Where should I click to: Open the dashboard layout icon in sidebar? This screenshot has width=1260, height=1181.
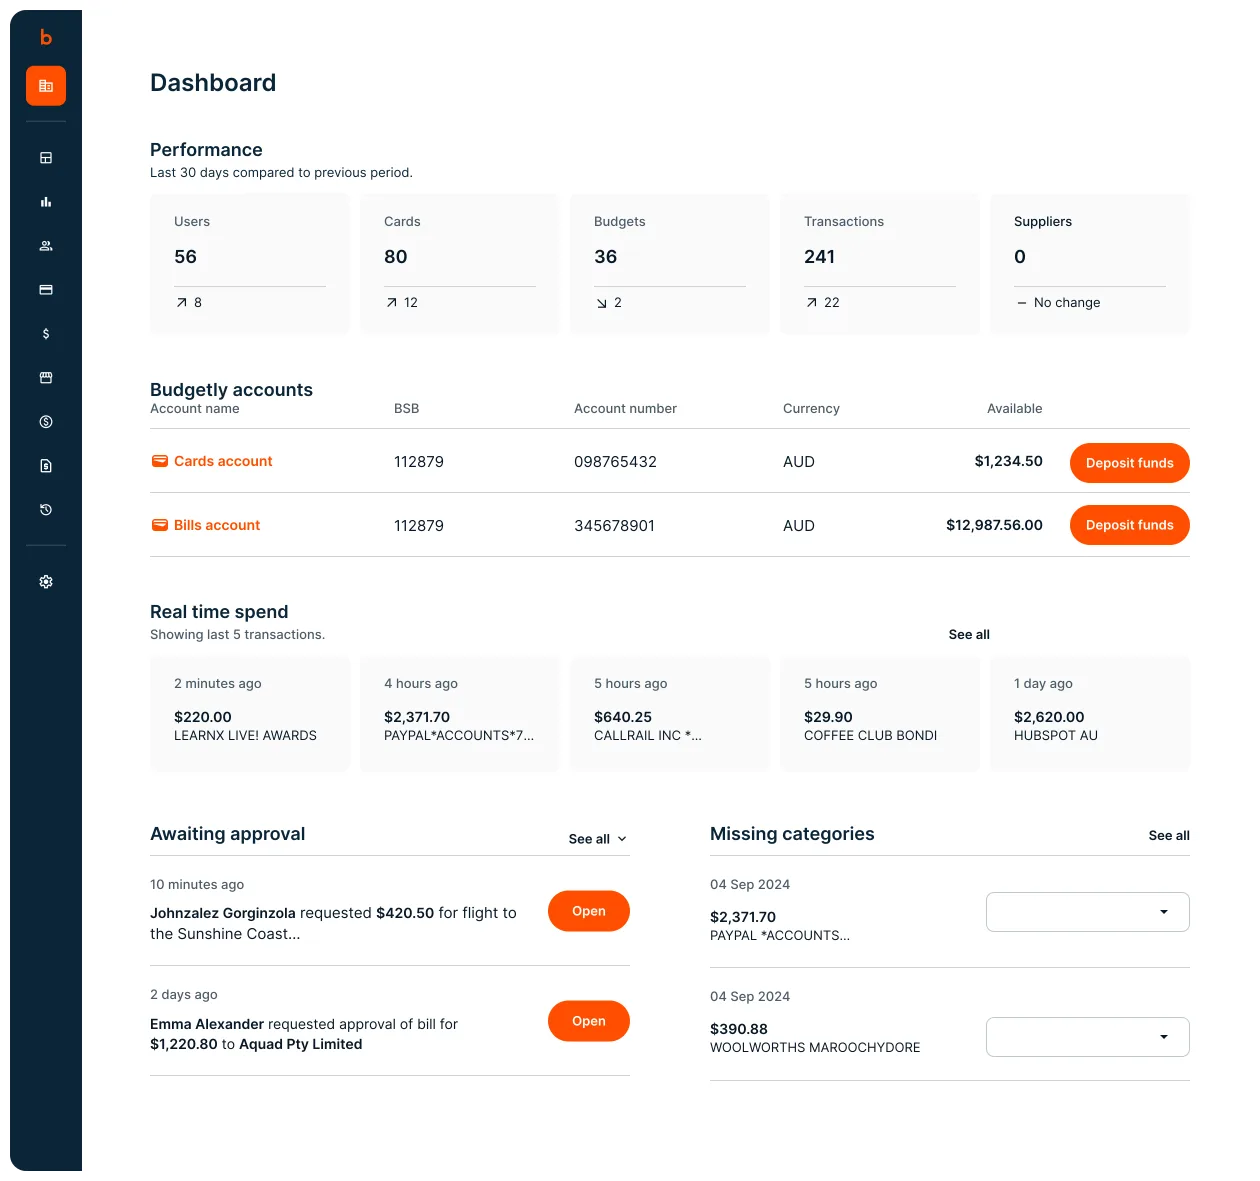pyautogui.click(x=46, y=158)
